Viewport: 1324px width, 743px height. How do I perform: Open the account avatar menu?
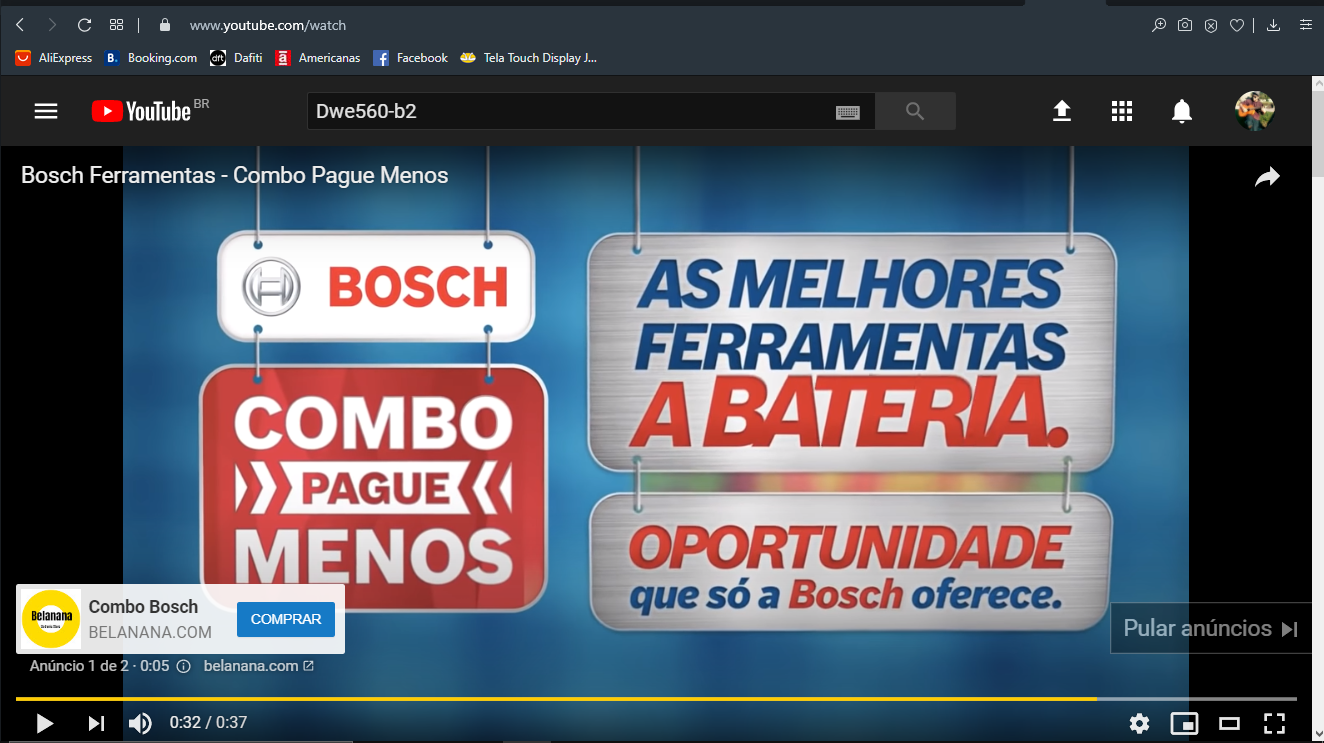pyautogui.click(x=1255, y=111)
